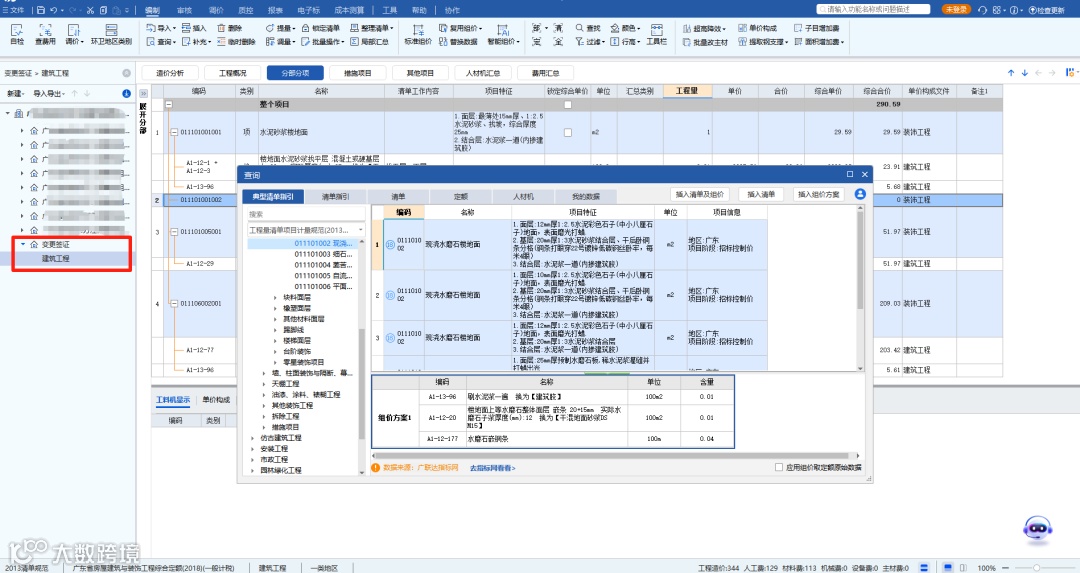Click 局部汇总 partial summary icon
This screenshot has height=573, width=1080.
pos(369,42)
